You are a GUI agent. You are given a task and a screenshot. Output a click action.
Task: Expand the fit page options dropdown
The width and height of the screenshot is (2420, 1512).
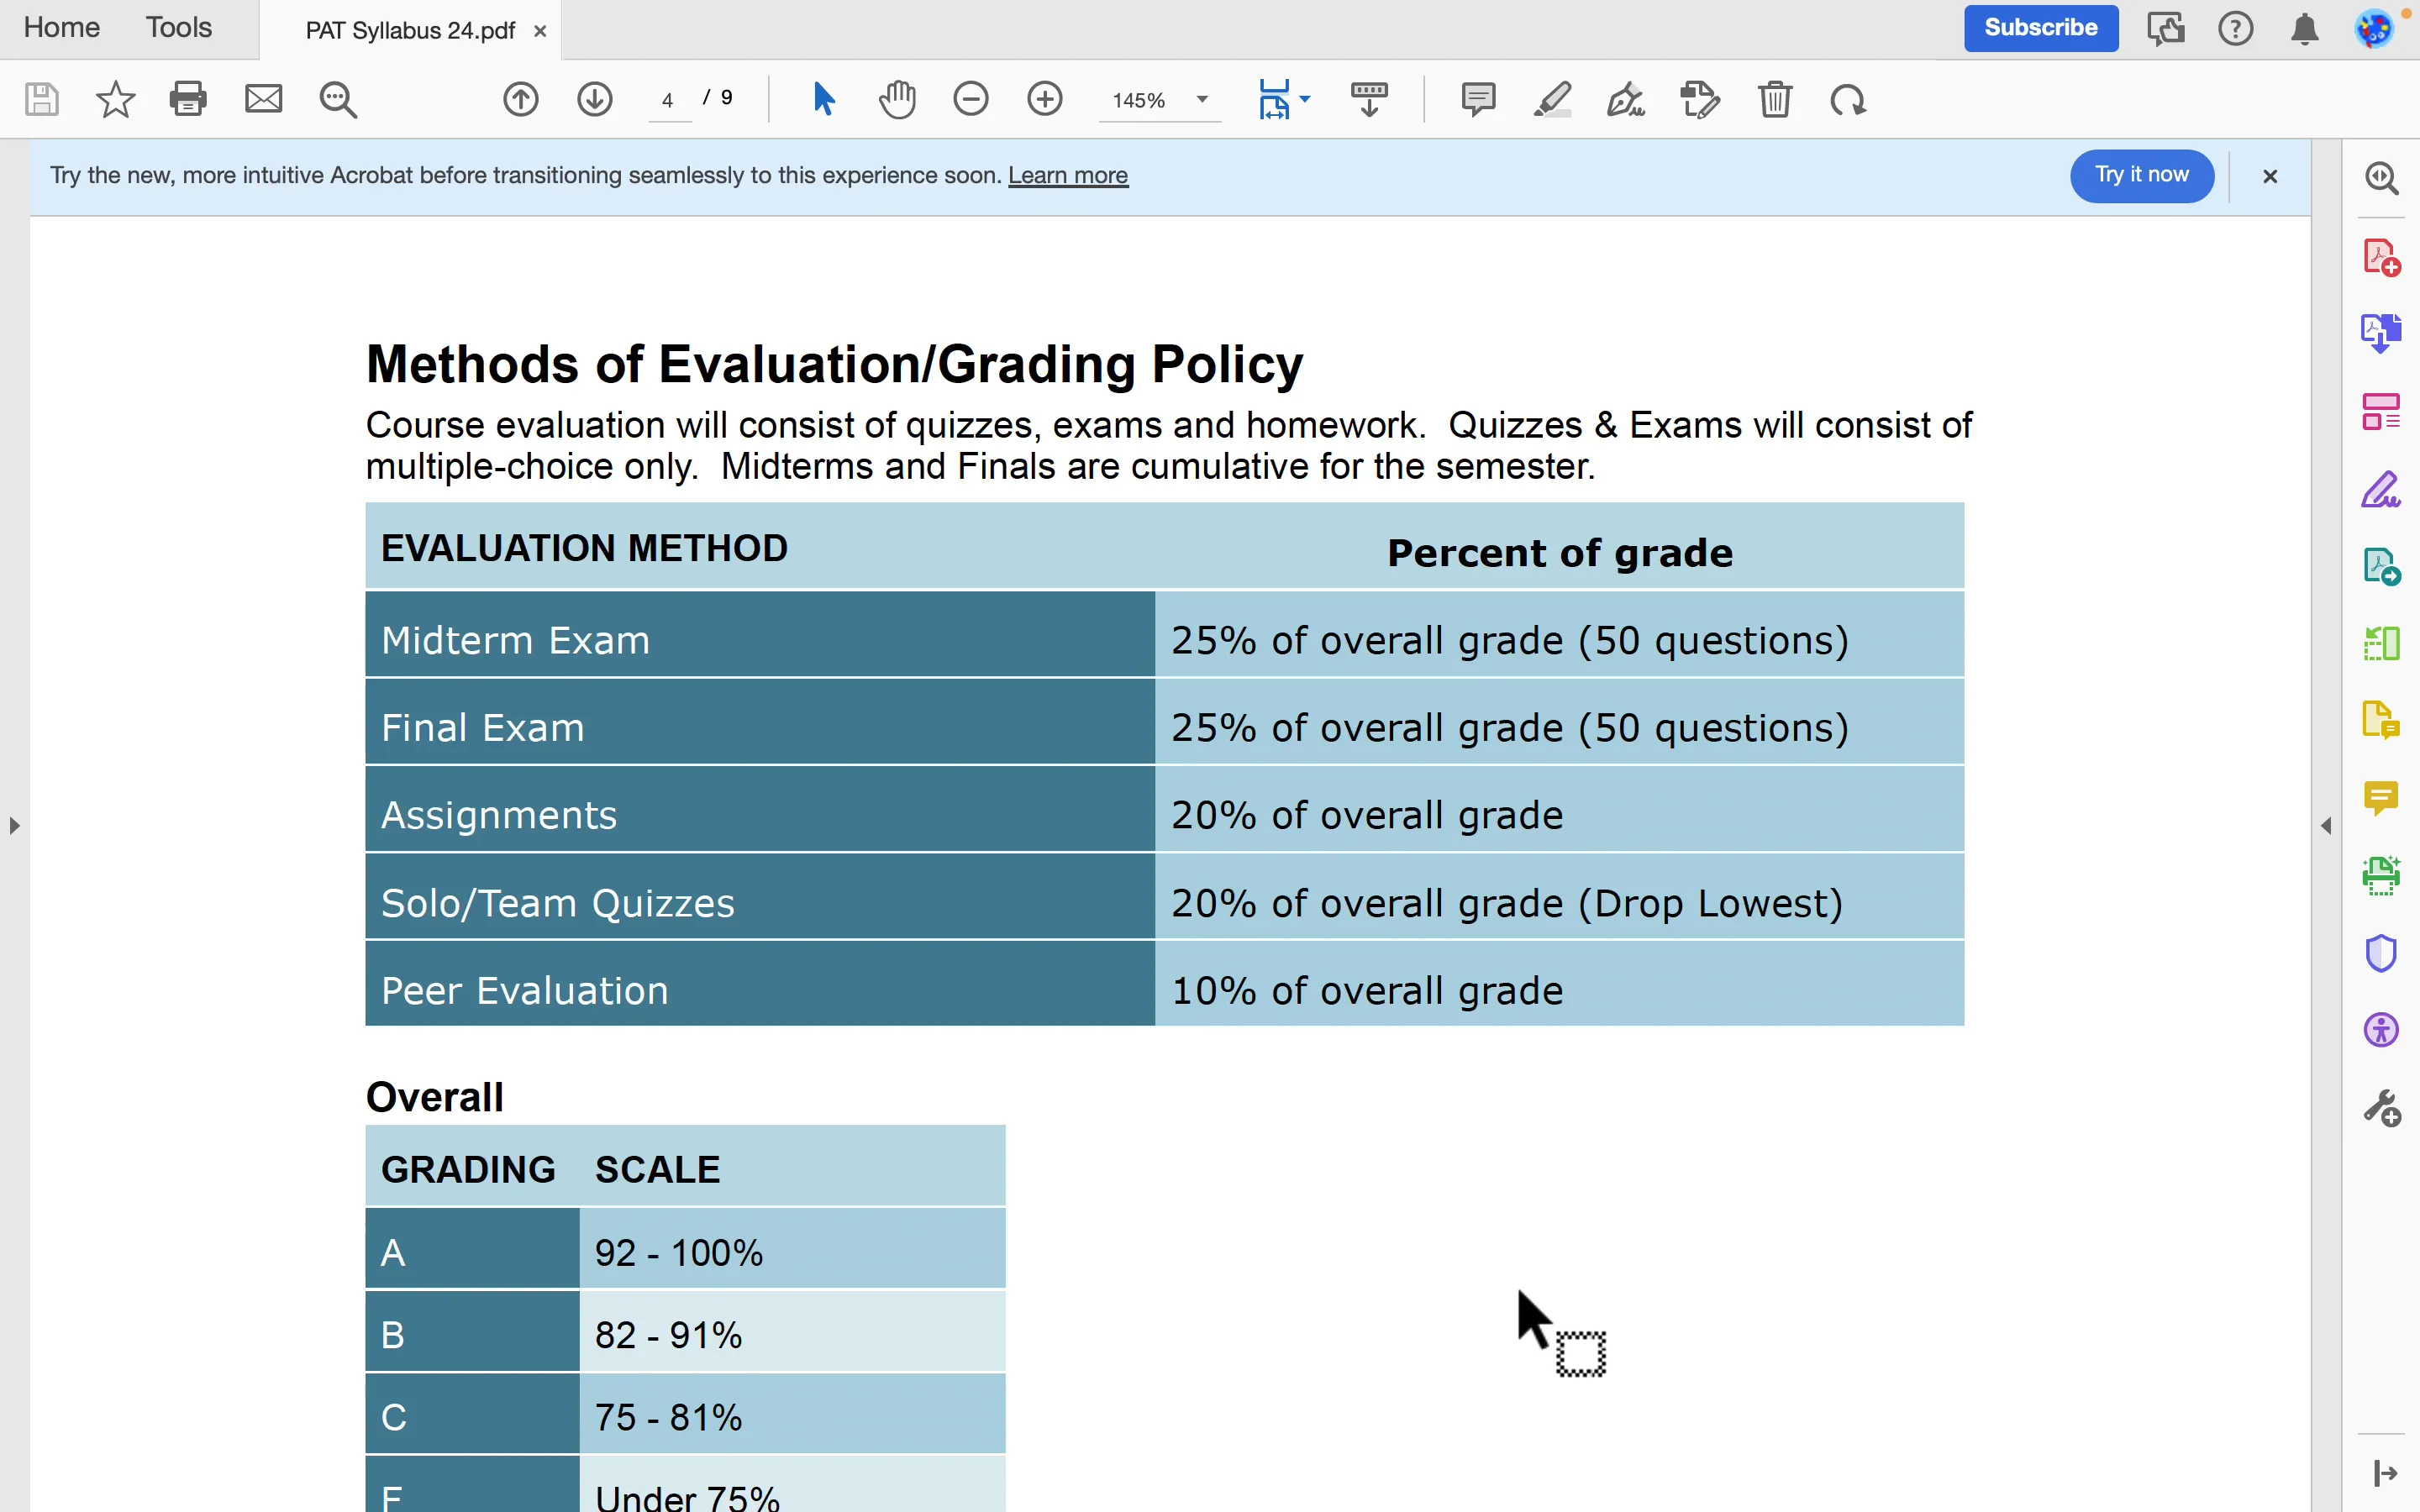pyautogui.click(x=1305, y=99)
